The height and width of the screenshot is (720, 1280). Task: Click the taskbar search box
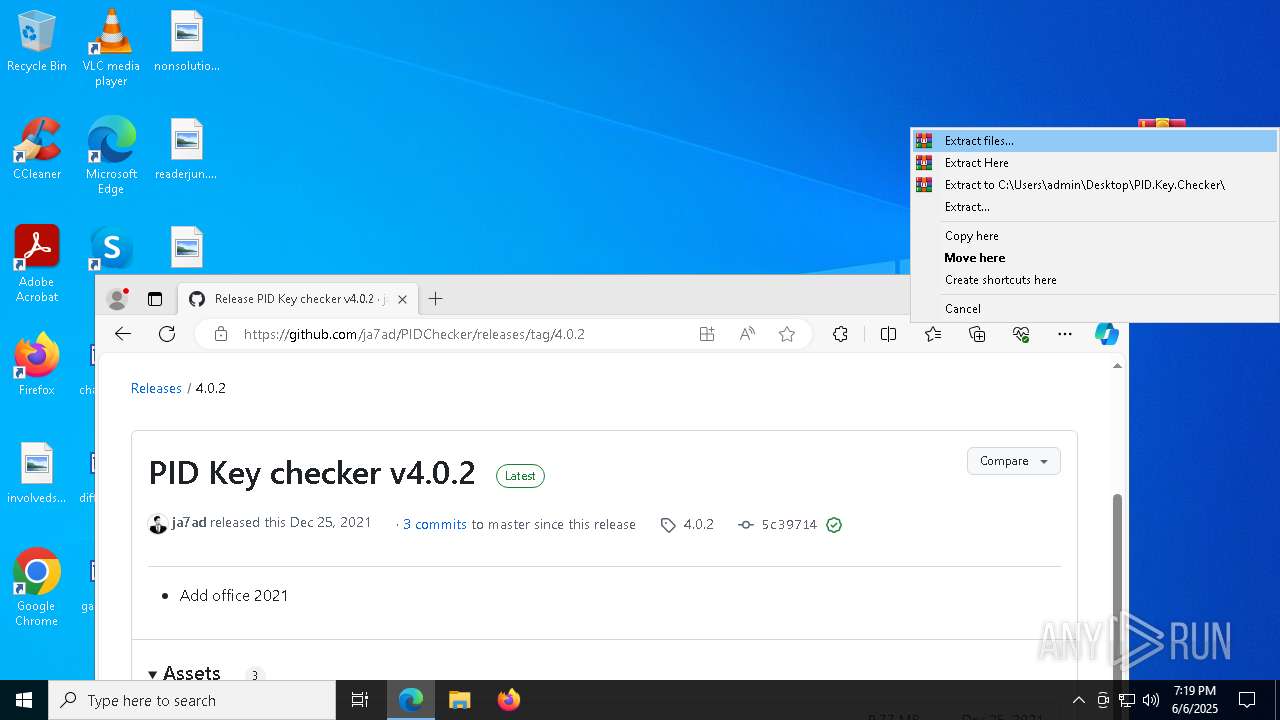tap(192, 700)
